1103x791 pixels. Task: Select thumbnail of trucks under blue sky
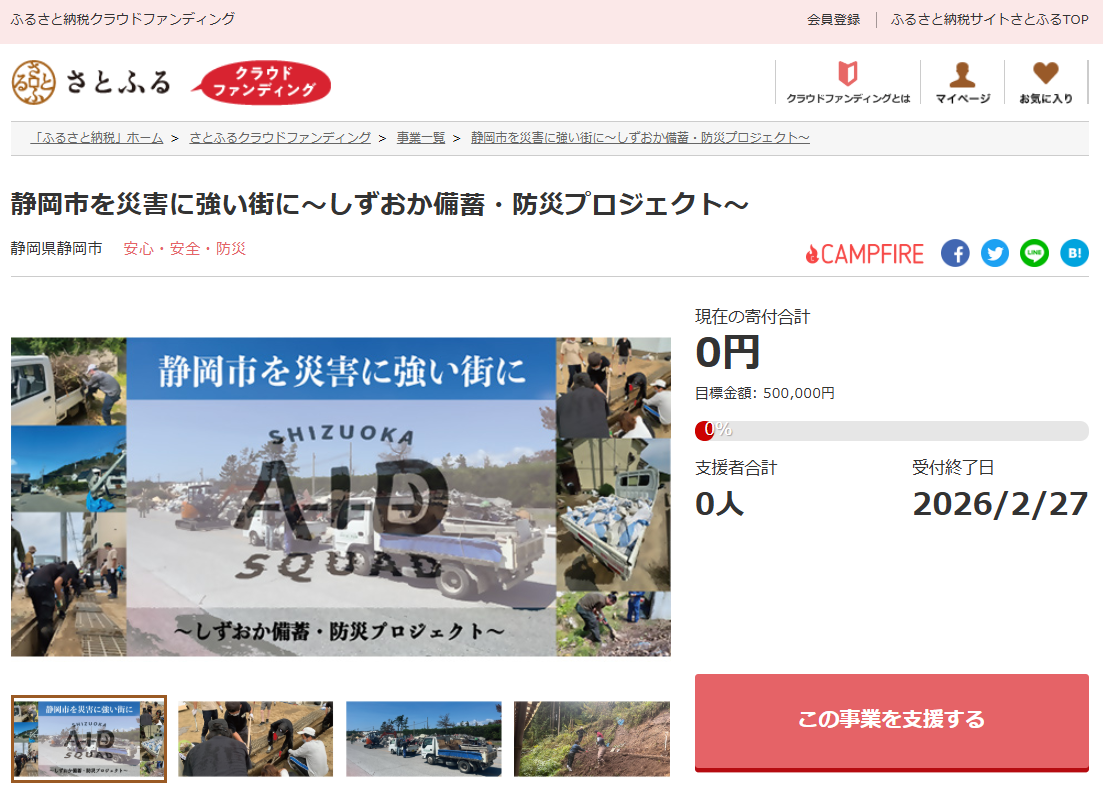tap(423, 739)
